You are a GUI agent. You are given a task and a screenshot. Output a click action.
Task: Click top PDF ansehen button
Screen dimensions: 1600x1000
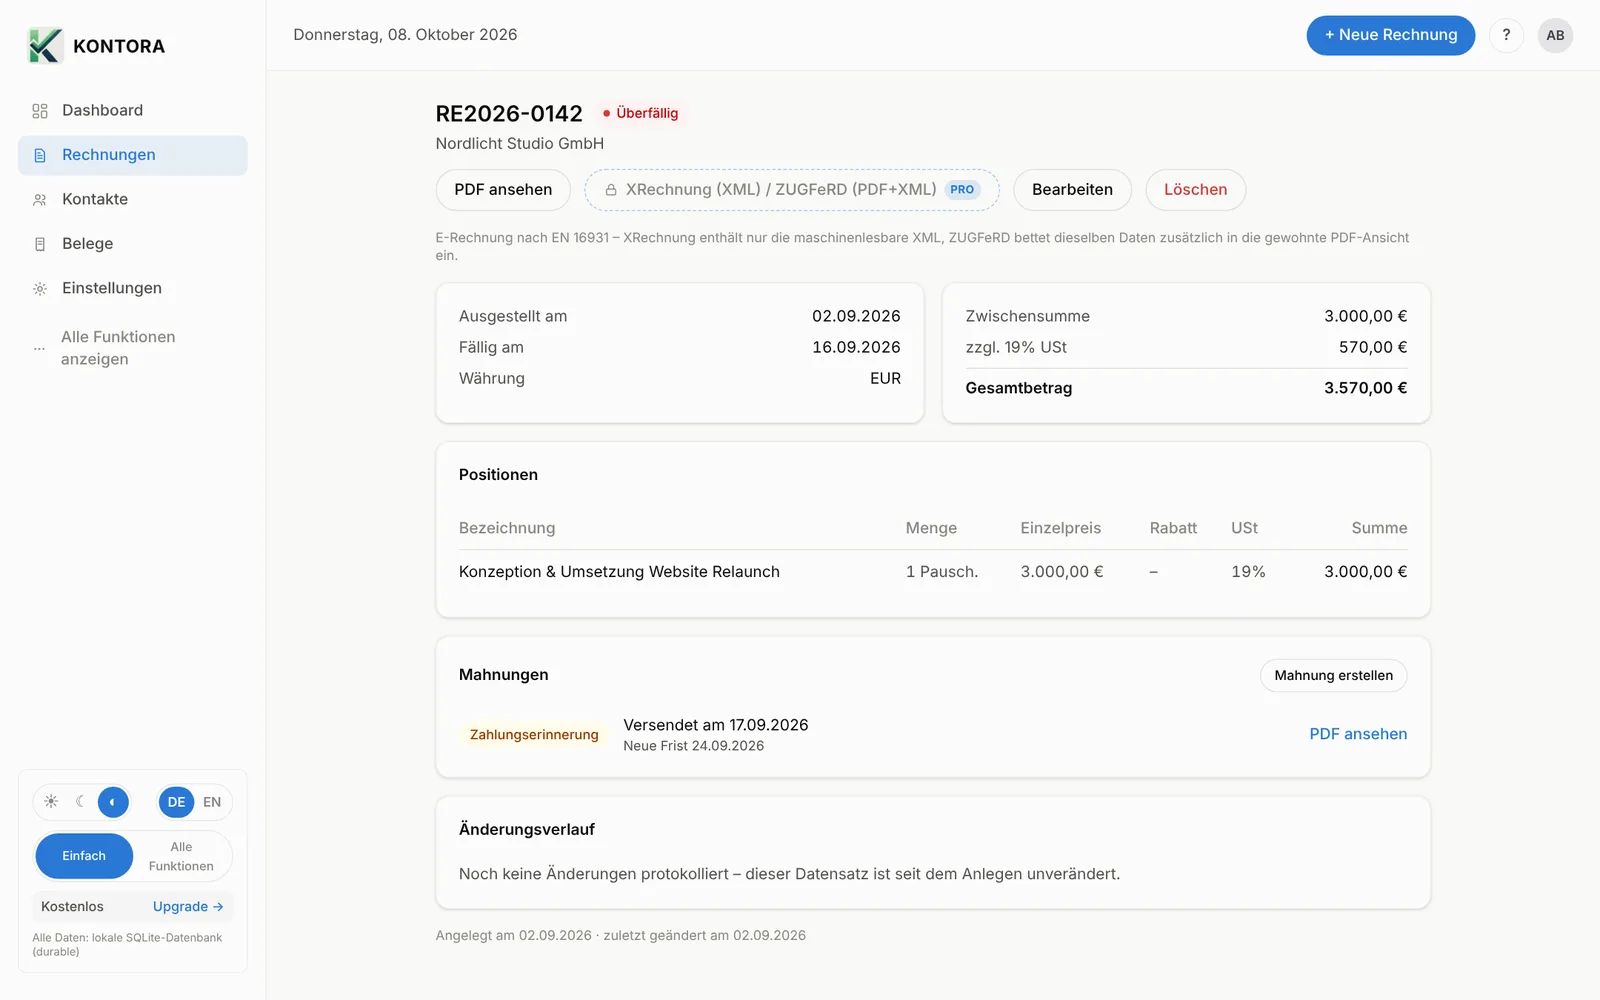[503, 190]
